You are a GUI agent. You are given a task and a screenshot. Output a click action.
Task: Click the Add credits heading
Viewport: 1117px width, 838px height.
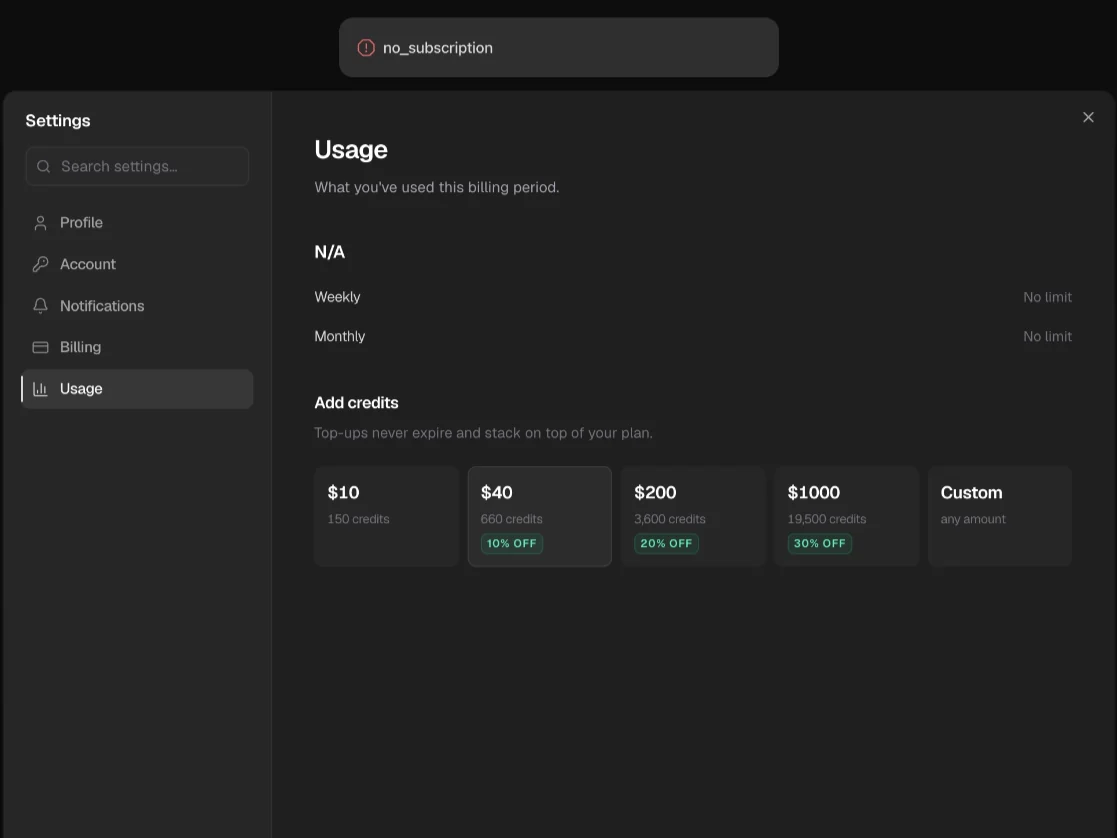(356, 403)
